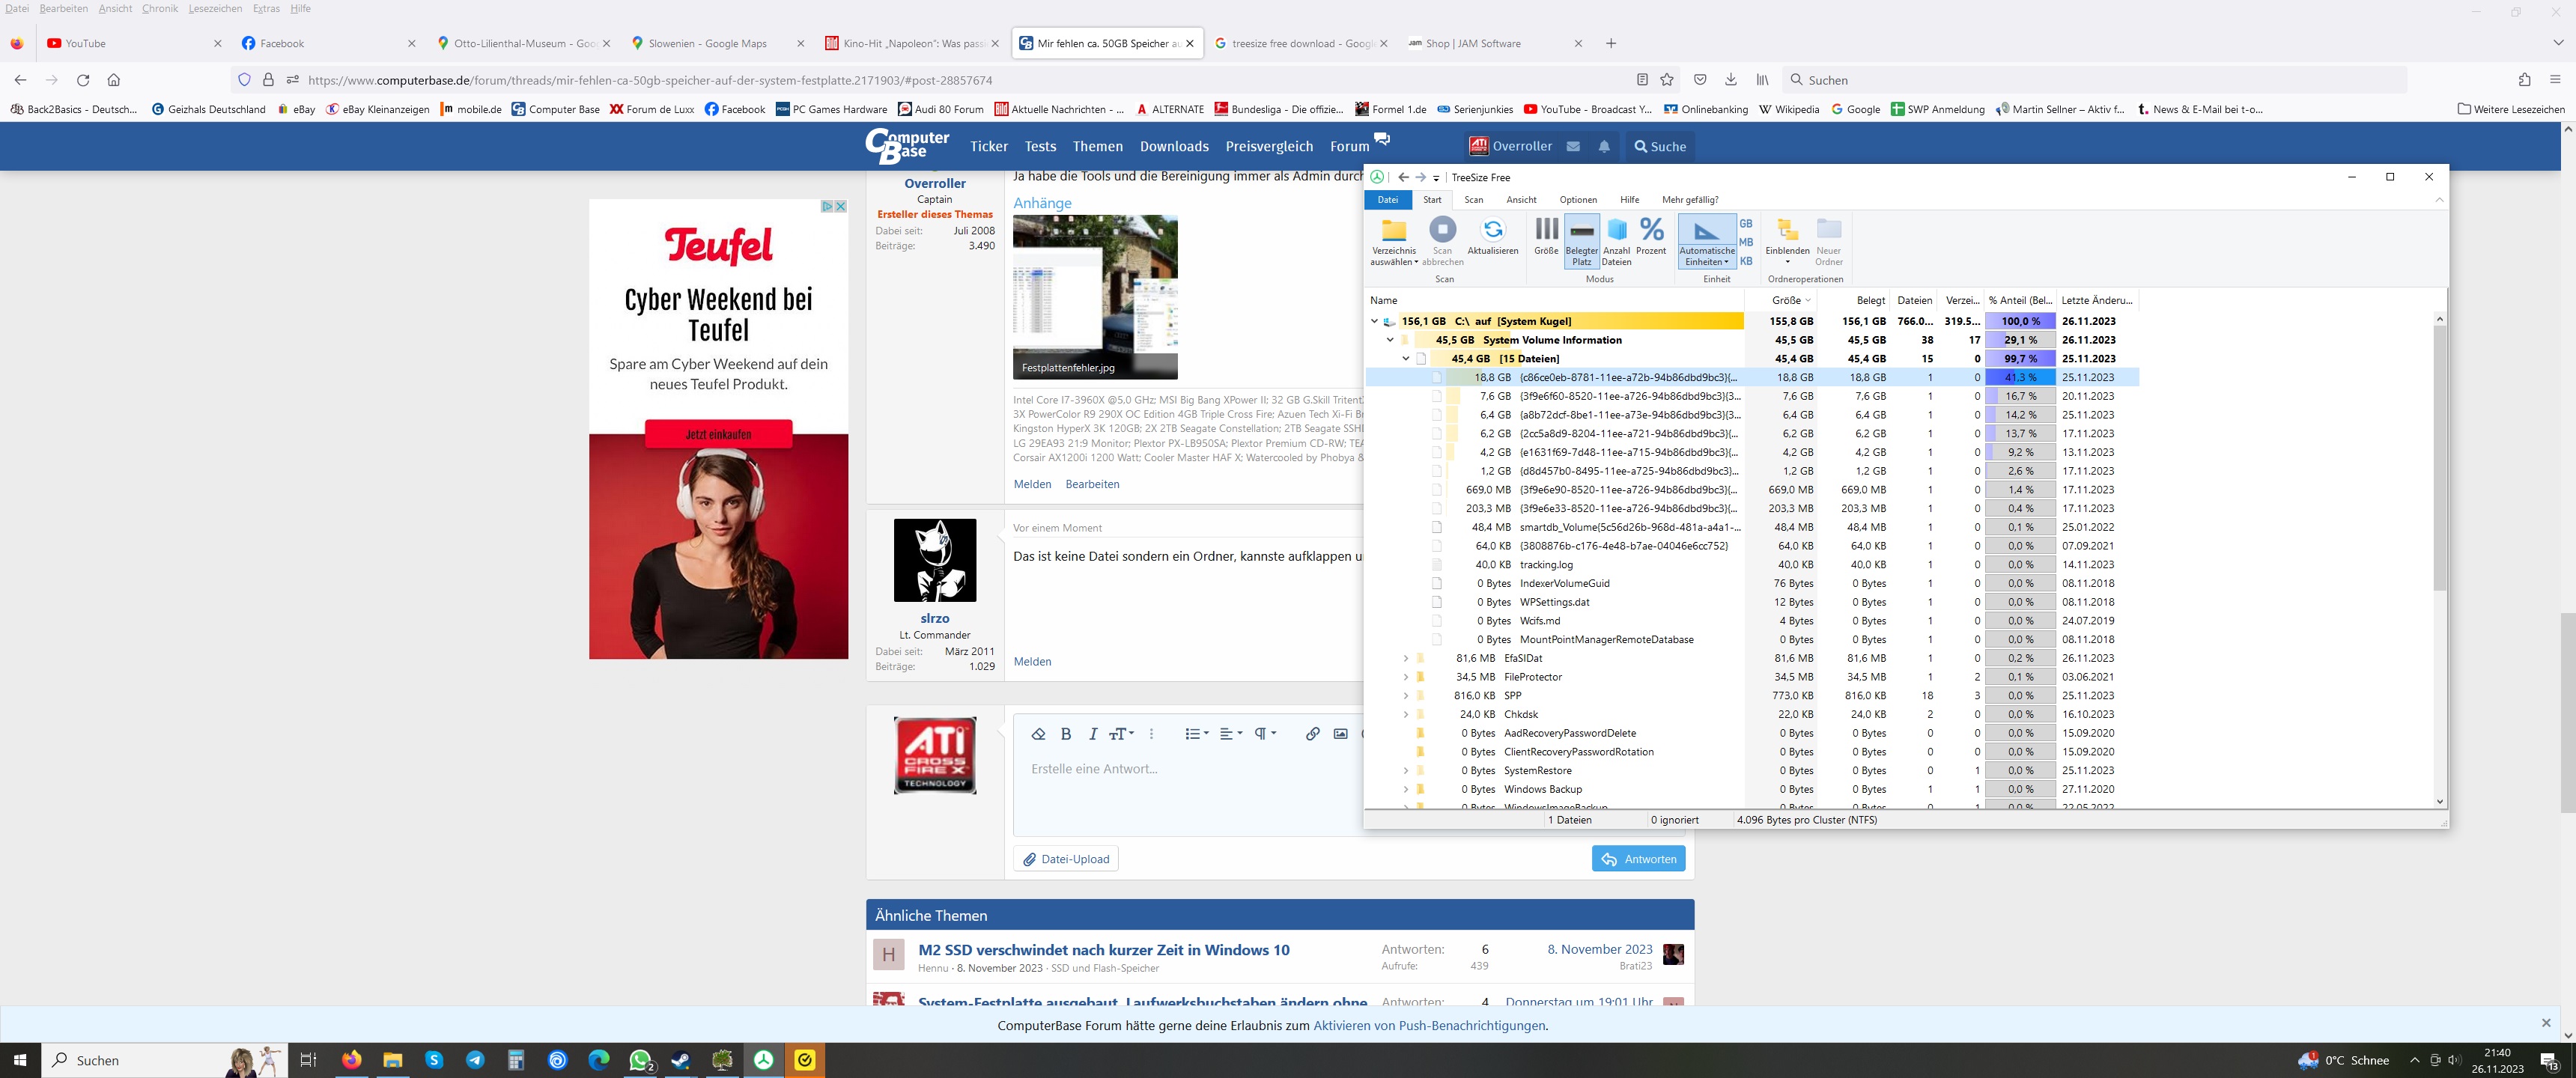Open Verzeichnis auswählen folder icon
The height and width of the screenshot is (1078, 2576).
1393,231
